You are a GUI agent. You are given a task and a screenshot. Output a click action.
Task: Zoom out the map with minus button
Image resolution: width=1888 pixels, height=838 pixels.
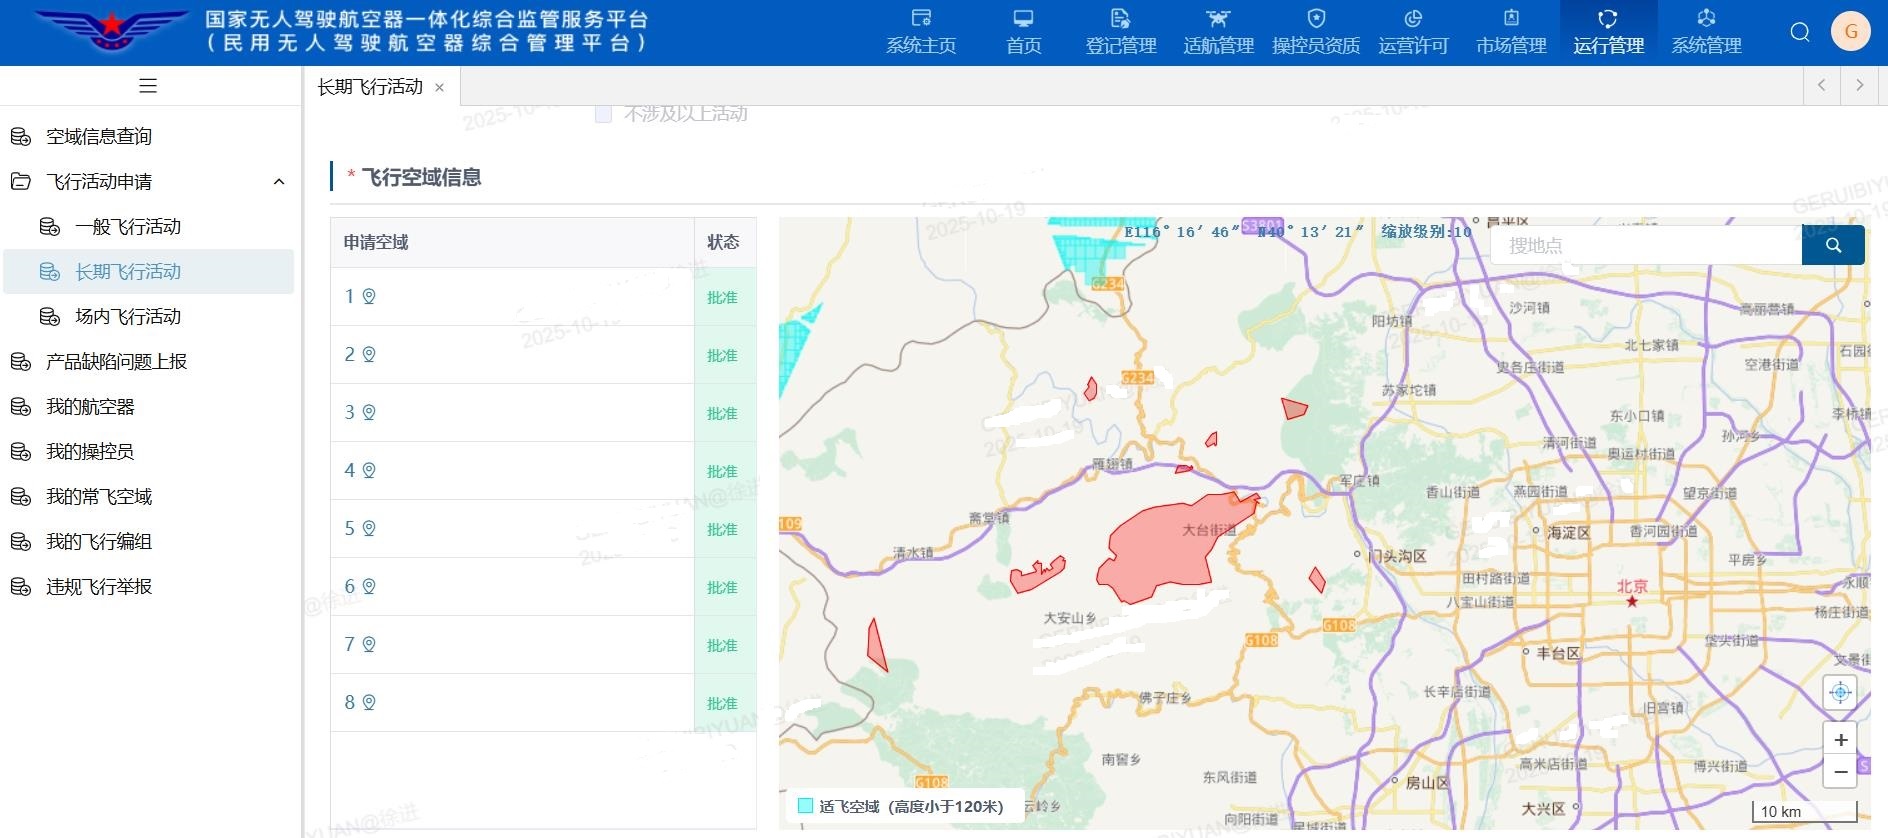(x=1840, y=771)
